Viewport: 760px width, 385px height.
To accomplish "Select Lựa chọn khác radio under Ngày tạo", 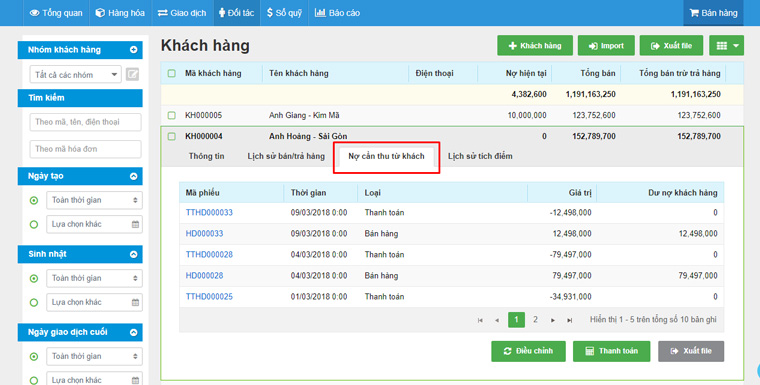I will (x=34, y=225).
